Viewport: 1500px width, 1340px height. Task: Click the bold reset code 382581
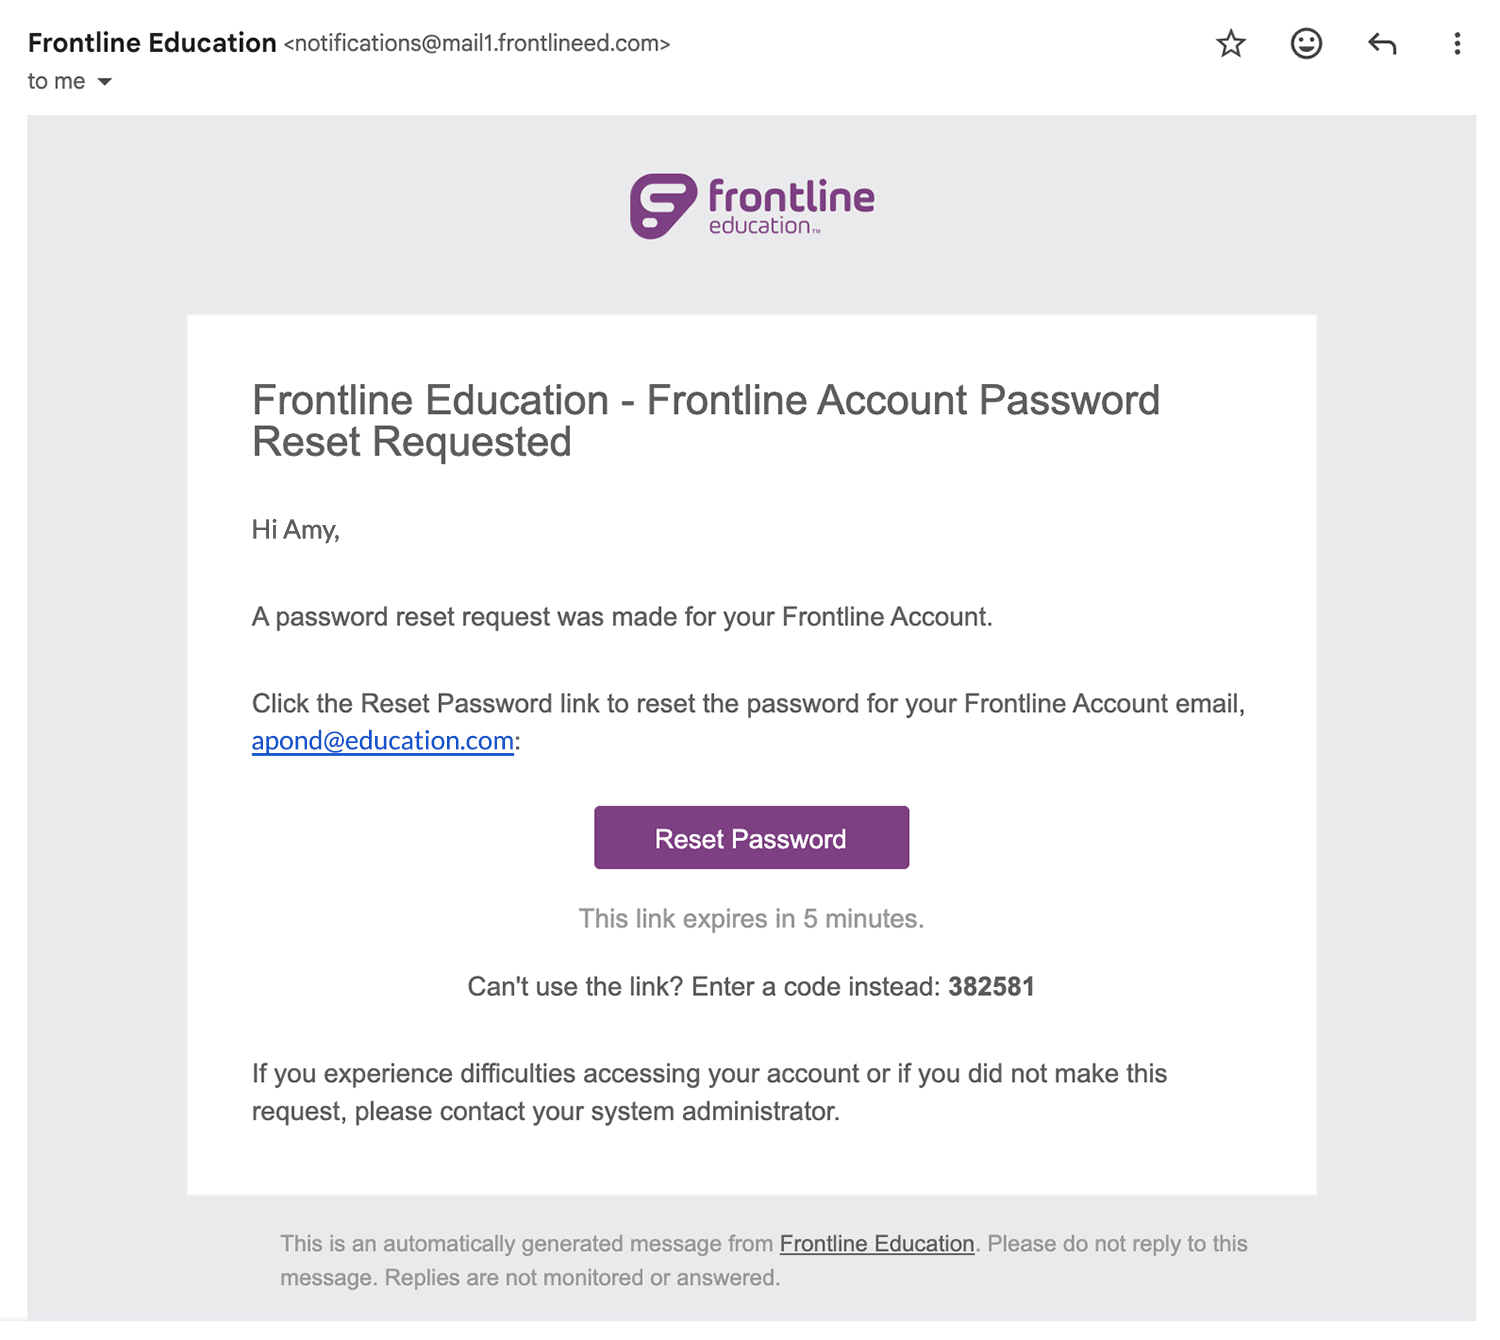tap(991, 987)
